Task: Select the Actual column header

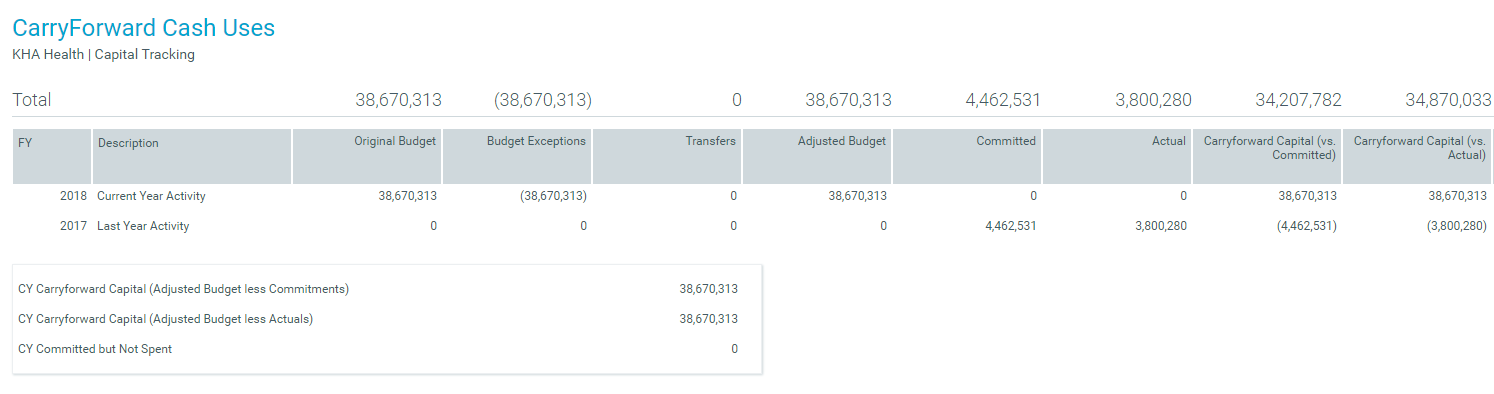Action: coord(1117,156)
